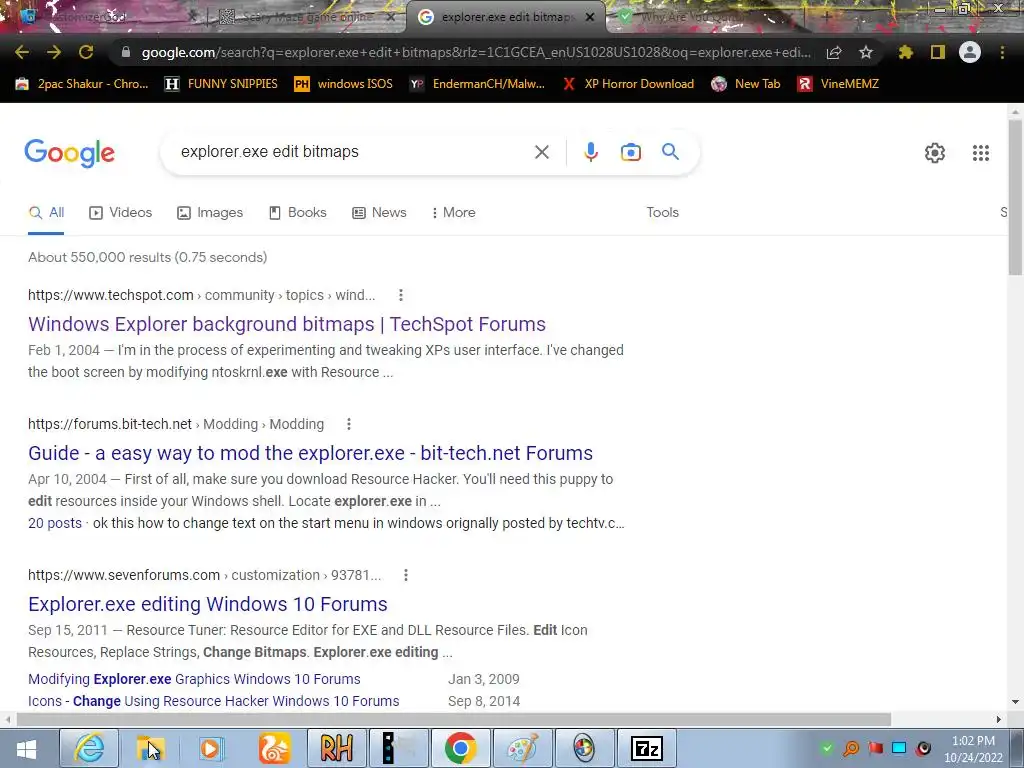Open Explorer.exe editing Windows 10 Forums link

(x=208, y=605)
